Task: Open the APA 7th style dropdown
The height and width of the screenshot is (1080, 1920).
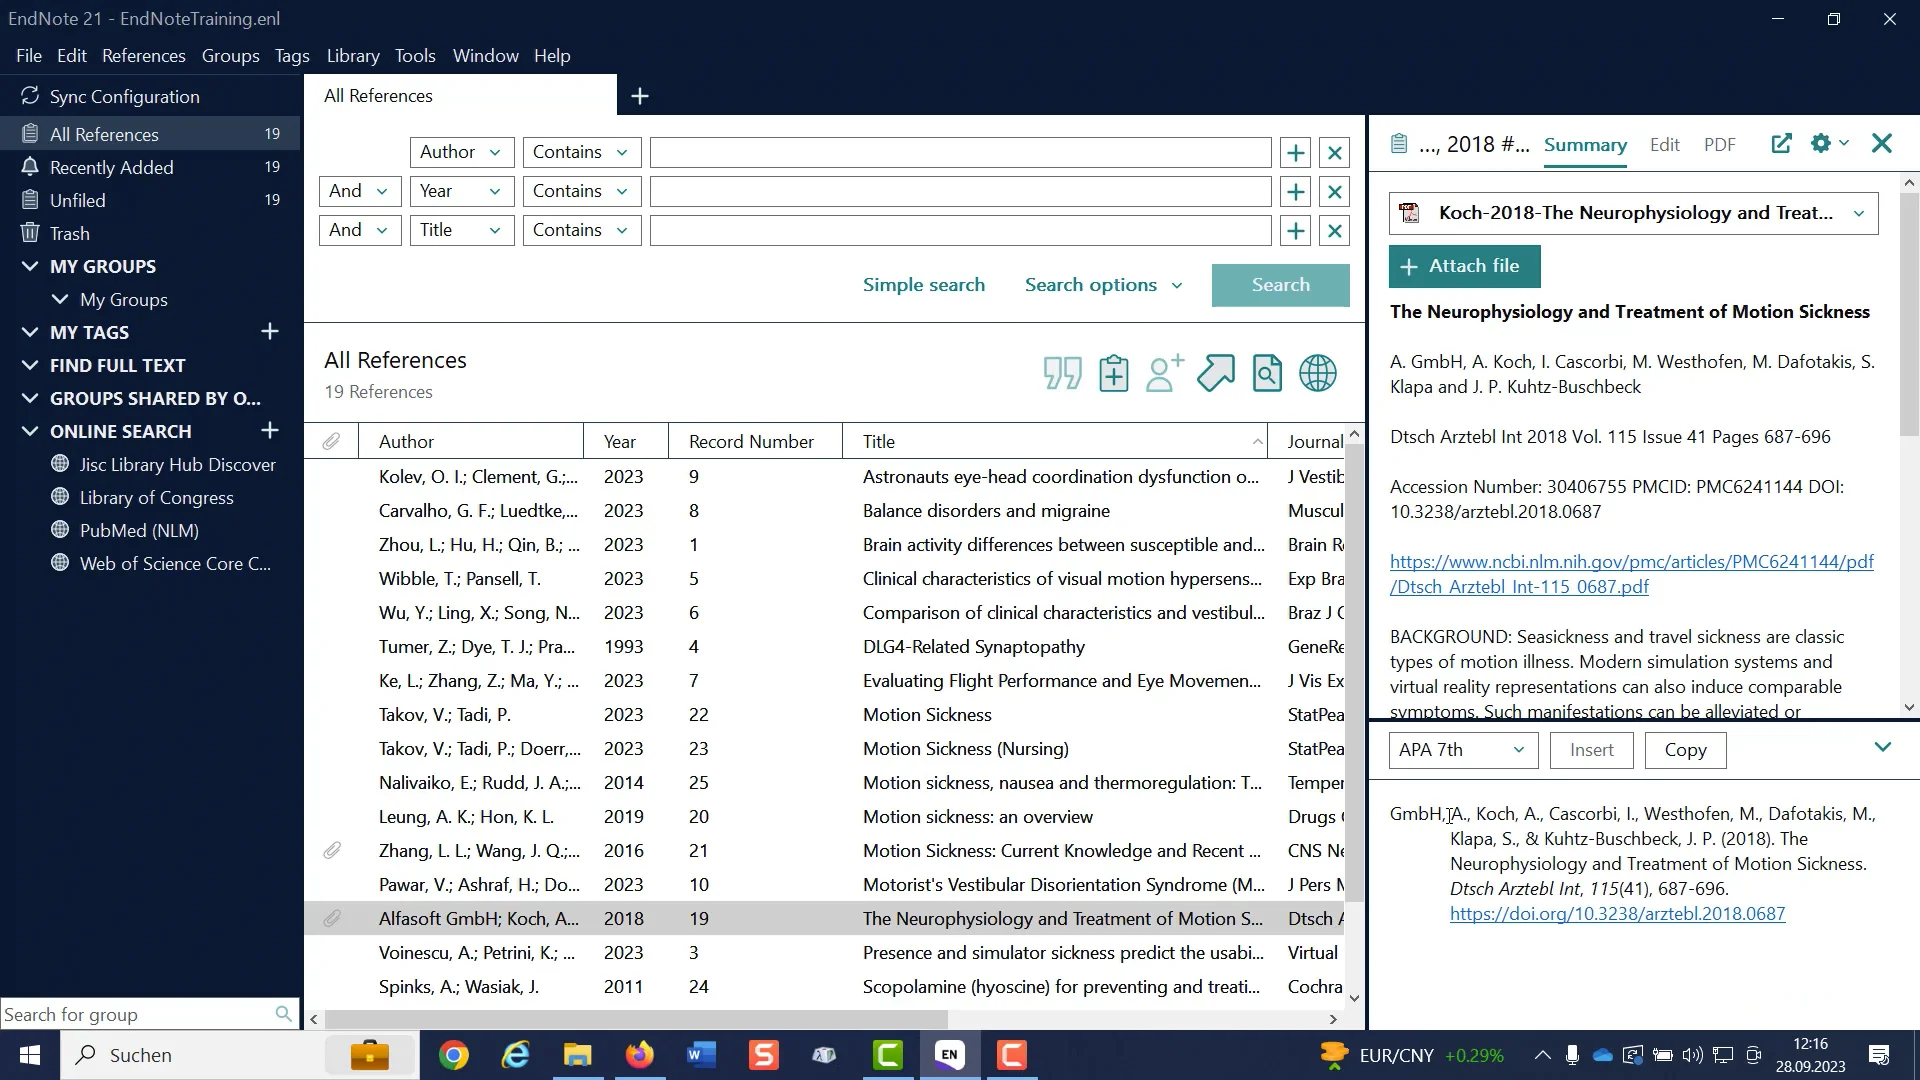Action: pyautogui.click(x=1462, y=750)
